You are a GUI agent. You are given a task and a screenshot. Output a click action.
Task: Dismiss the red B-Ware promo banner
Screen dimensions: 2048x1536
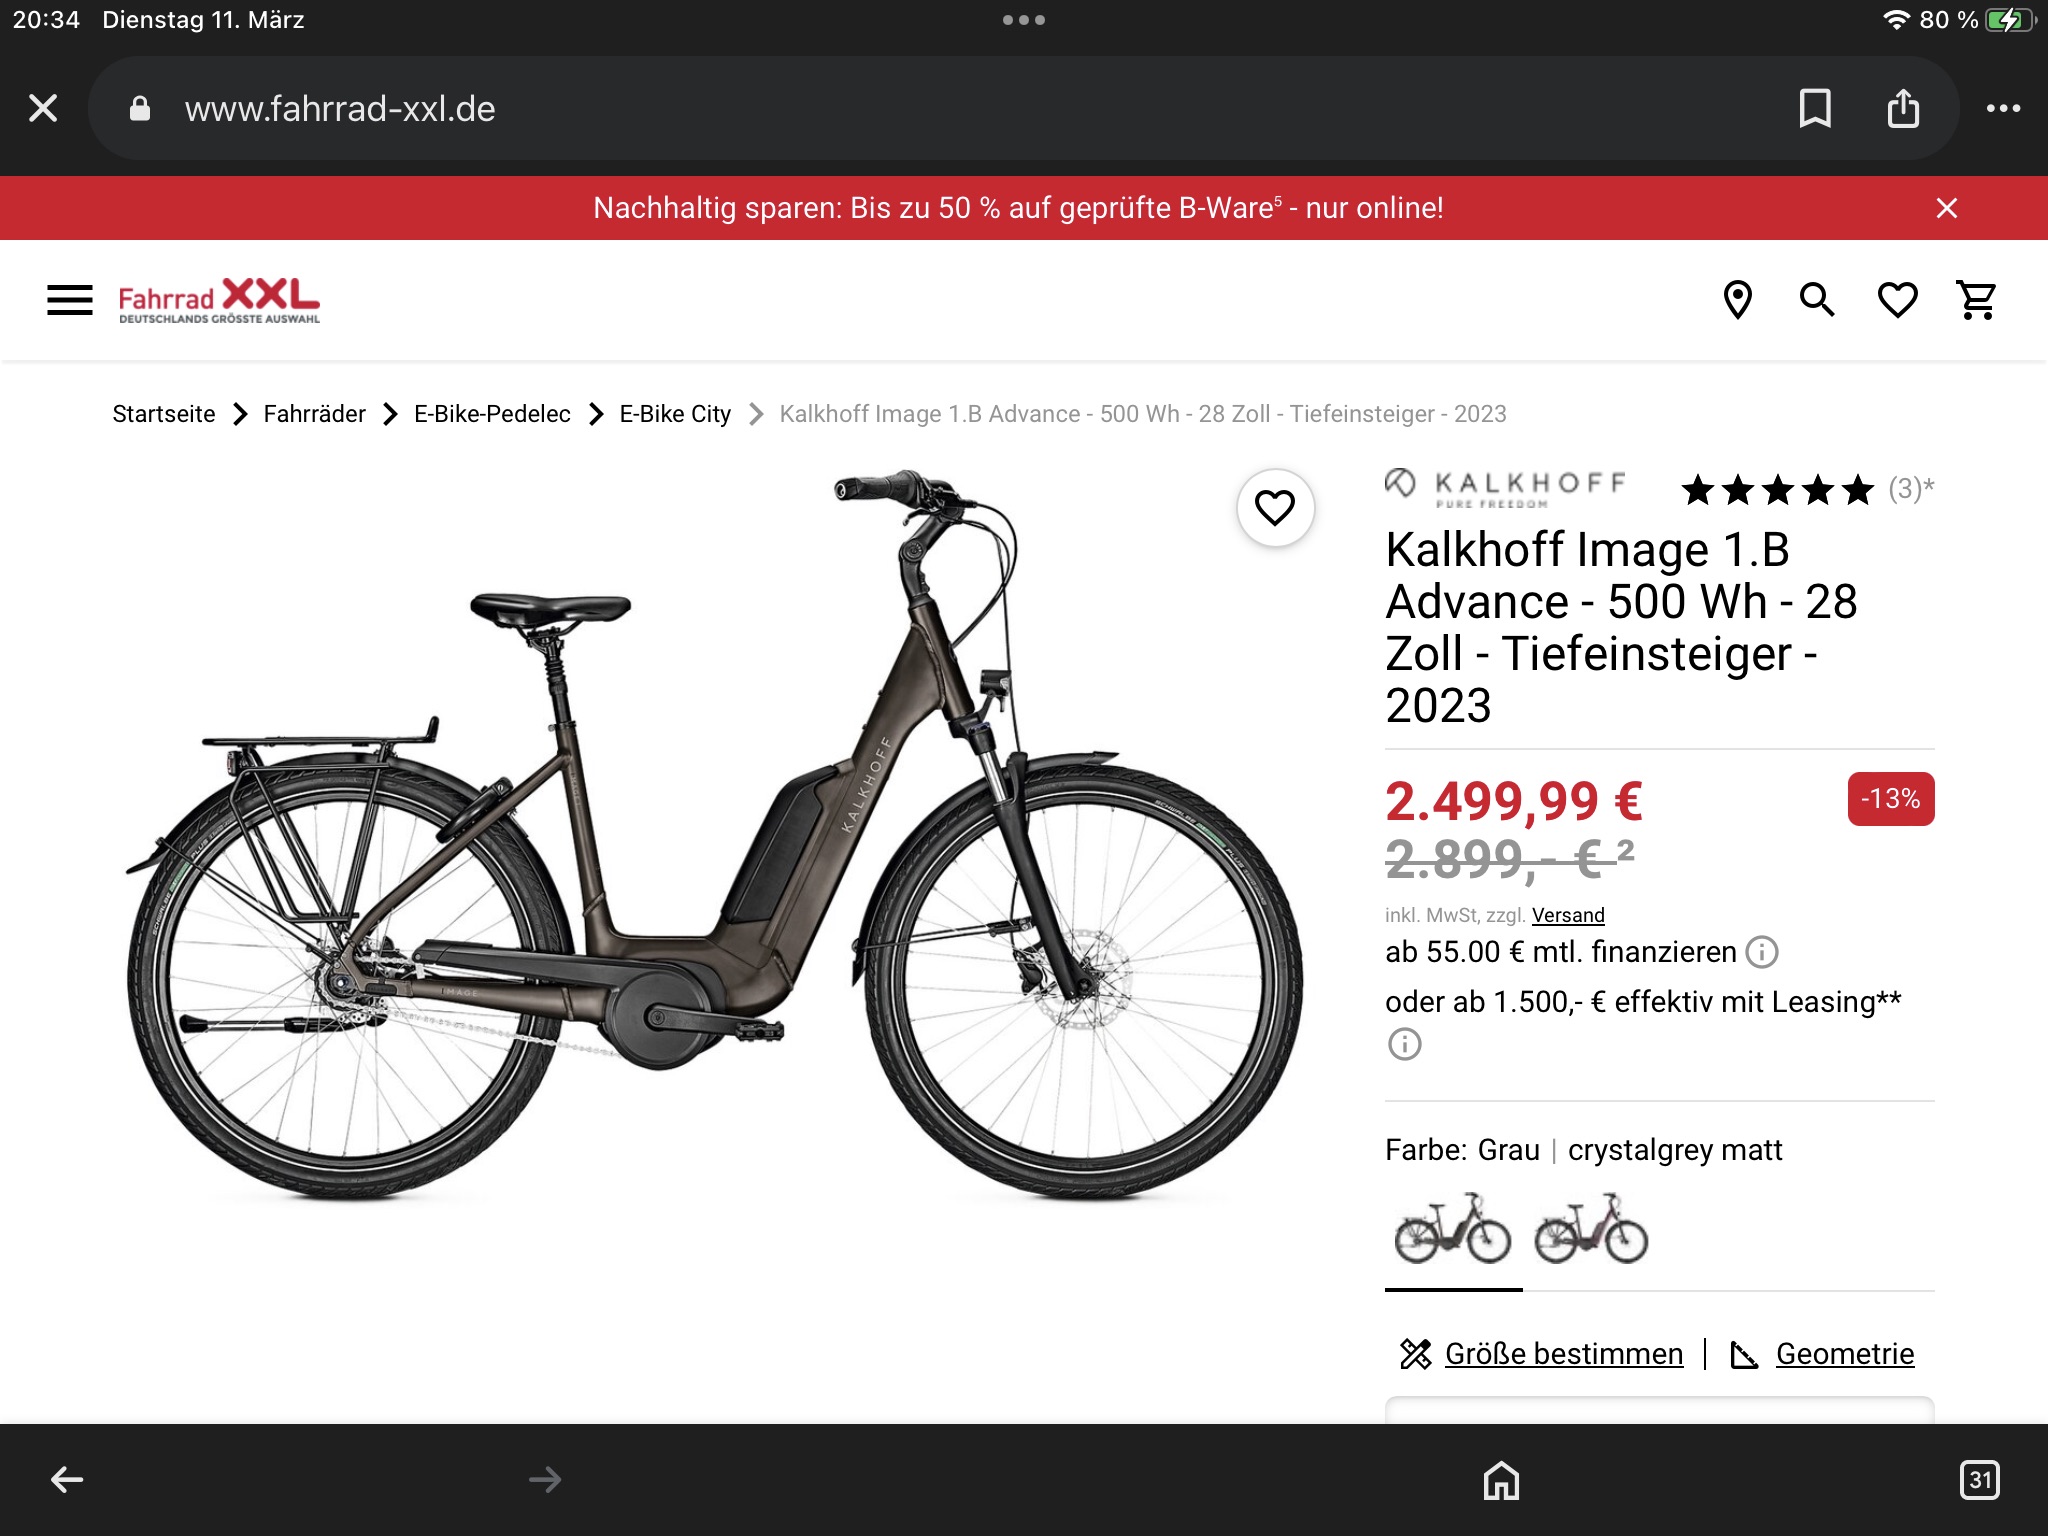tap(1946, 208)
